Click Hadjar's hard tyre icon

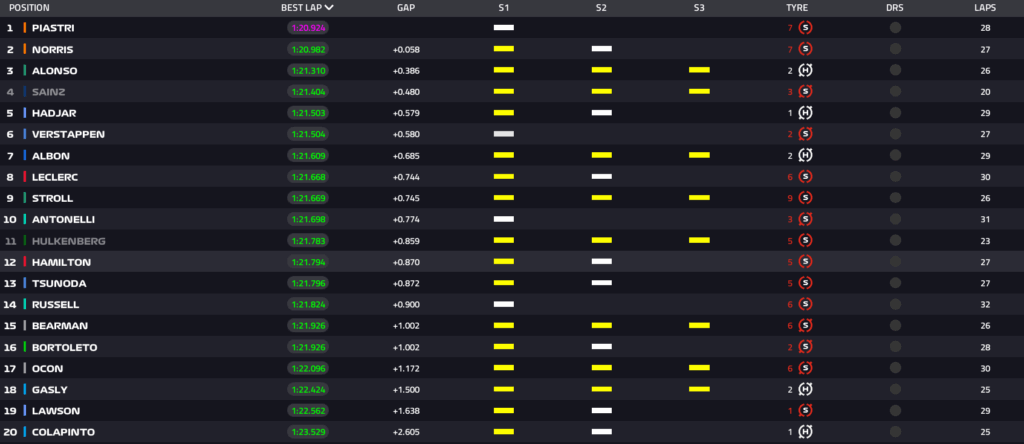coord(805,112)
